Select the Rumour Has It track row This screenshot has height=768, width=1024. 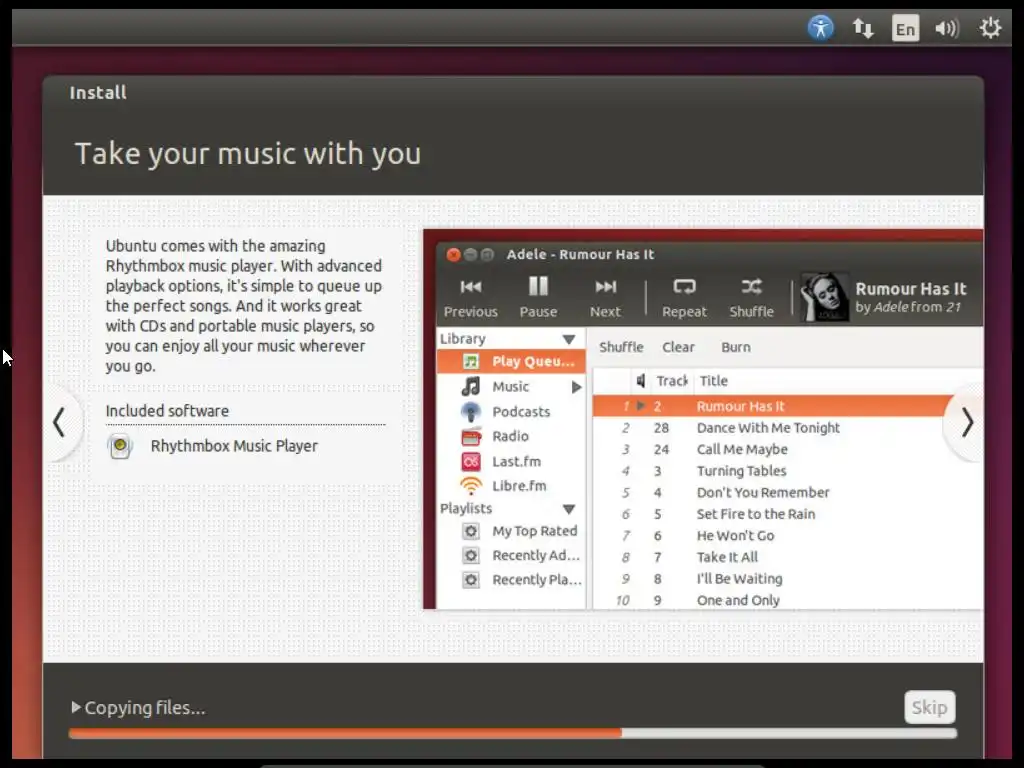pos(788,406)
